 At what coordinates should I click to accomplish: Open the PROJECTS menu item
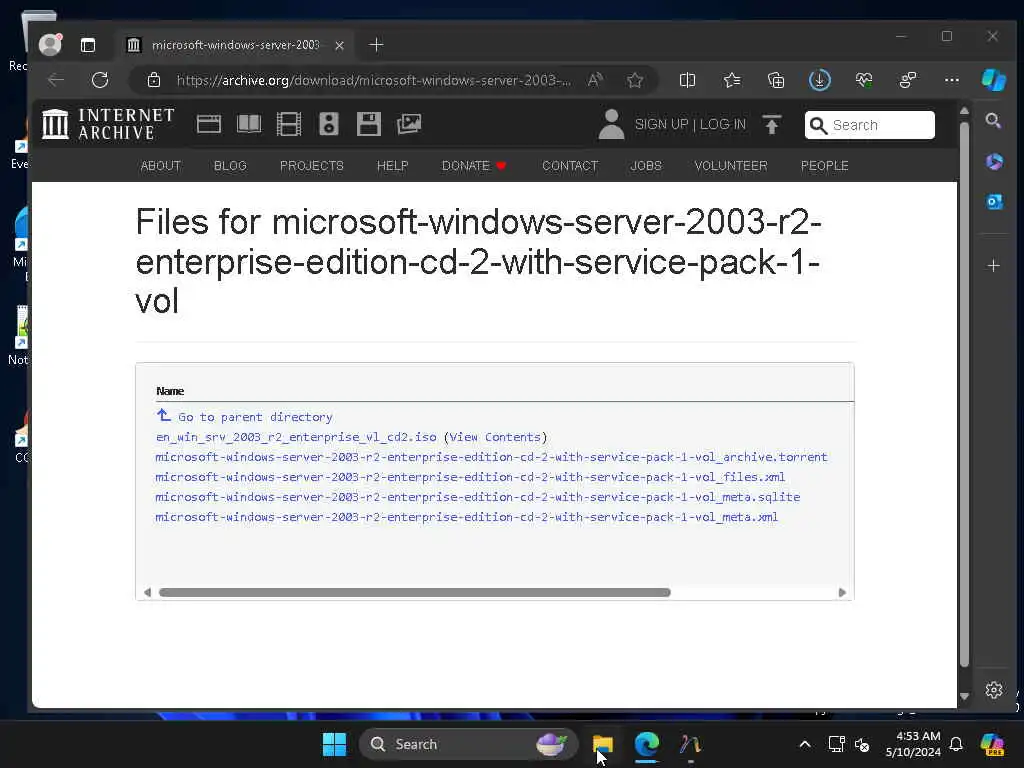pyautogui.click(x=312, y=166)
